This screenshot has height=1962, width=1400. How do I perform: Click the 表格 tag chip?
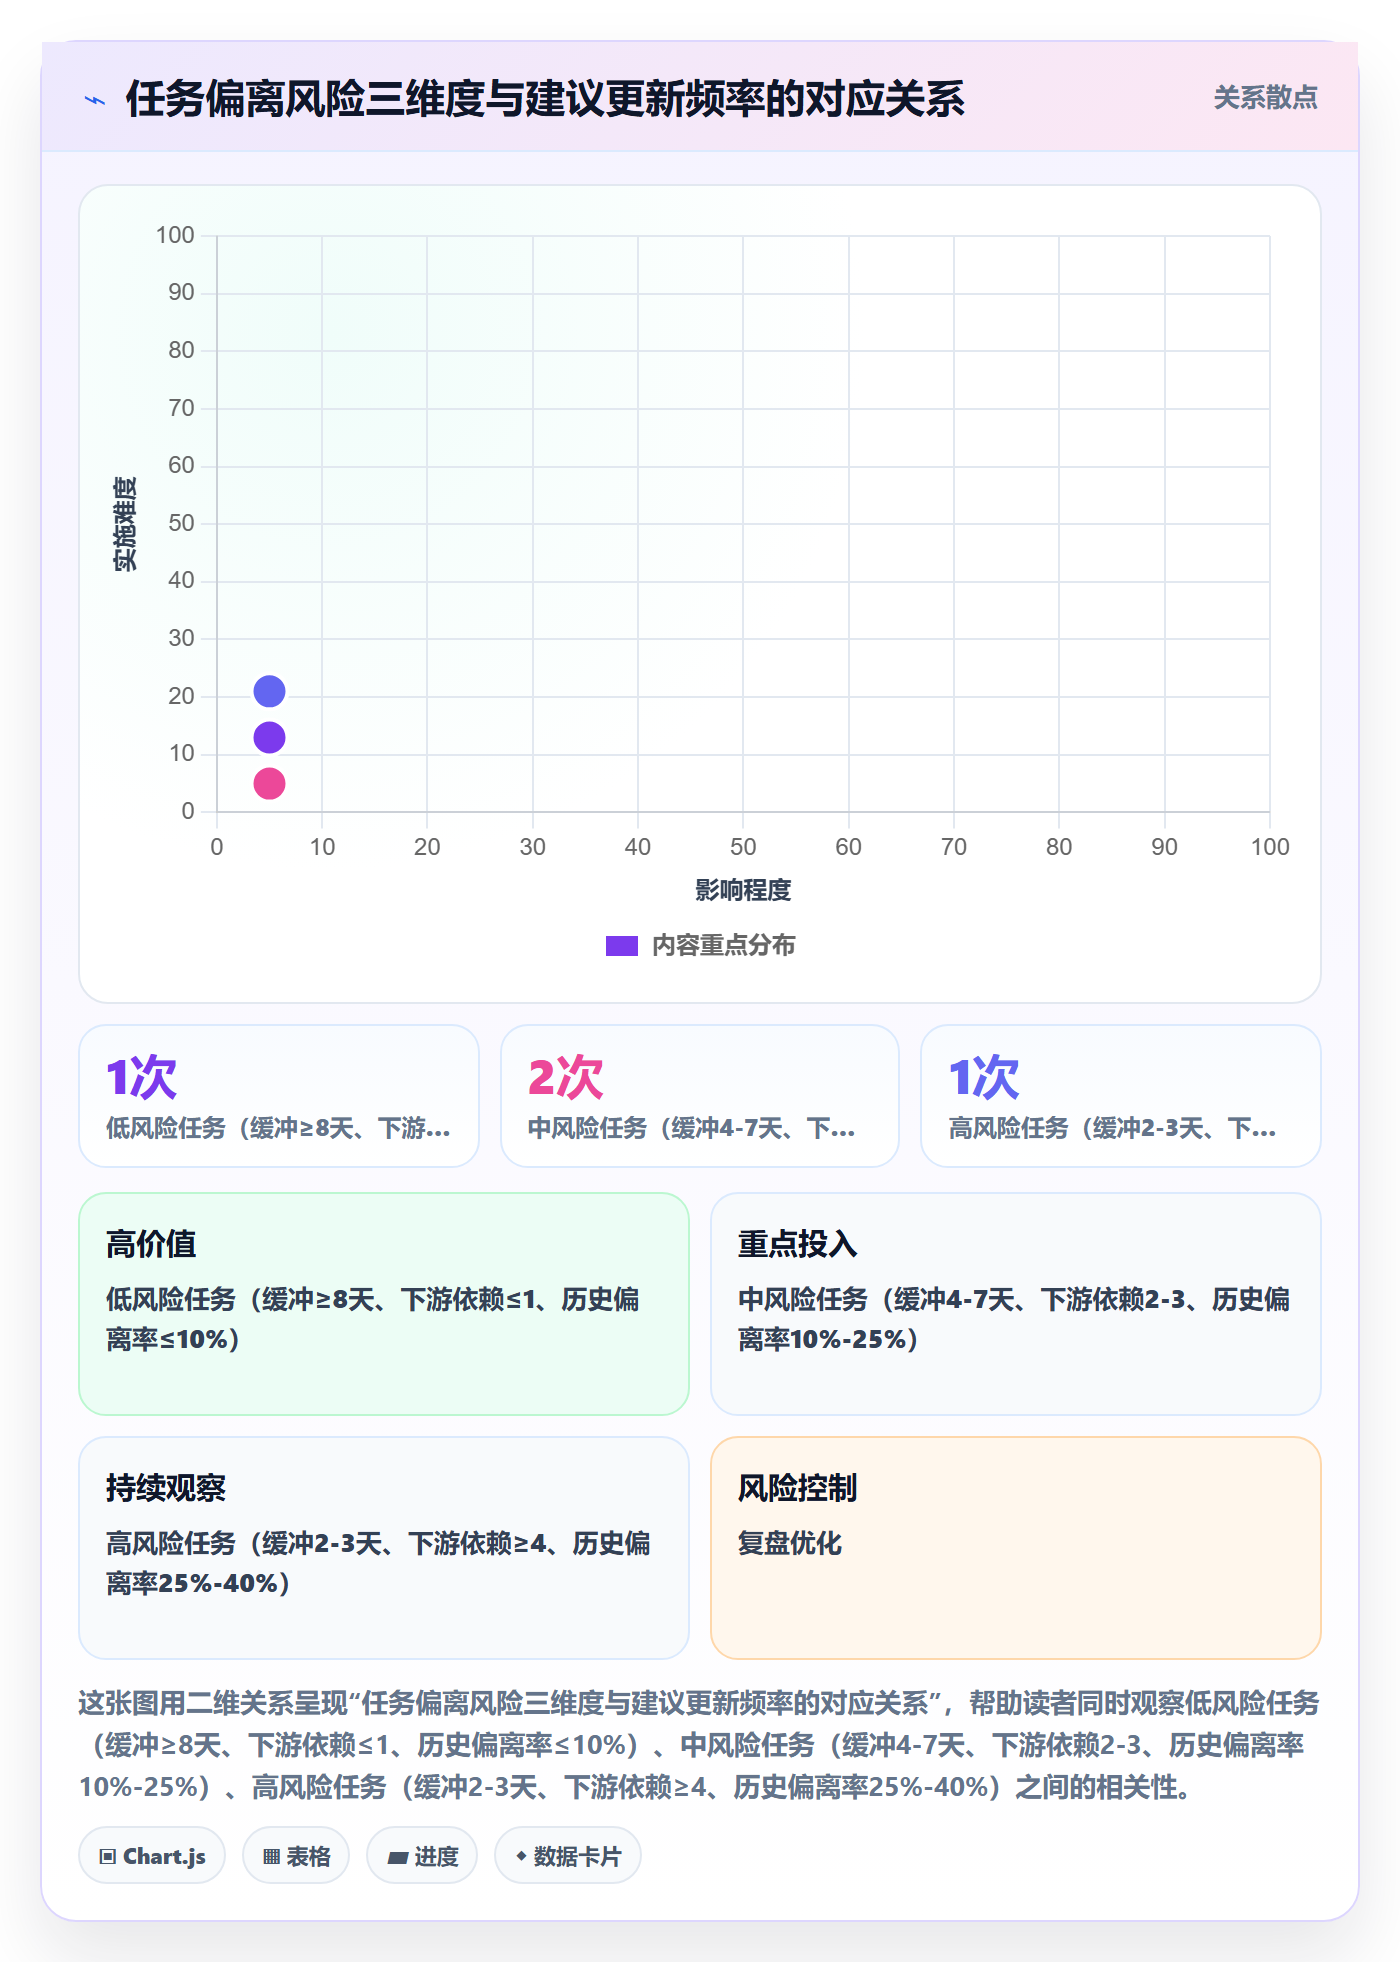[x=296, y=1856]
